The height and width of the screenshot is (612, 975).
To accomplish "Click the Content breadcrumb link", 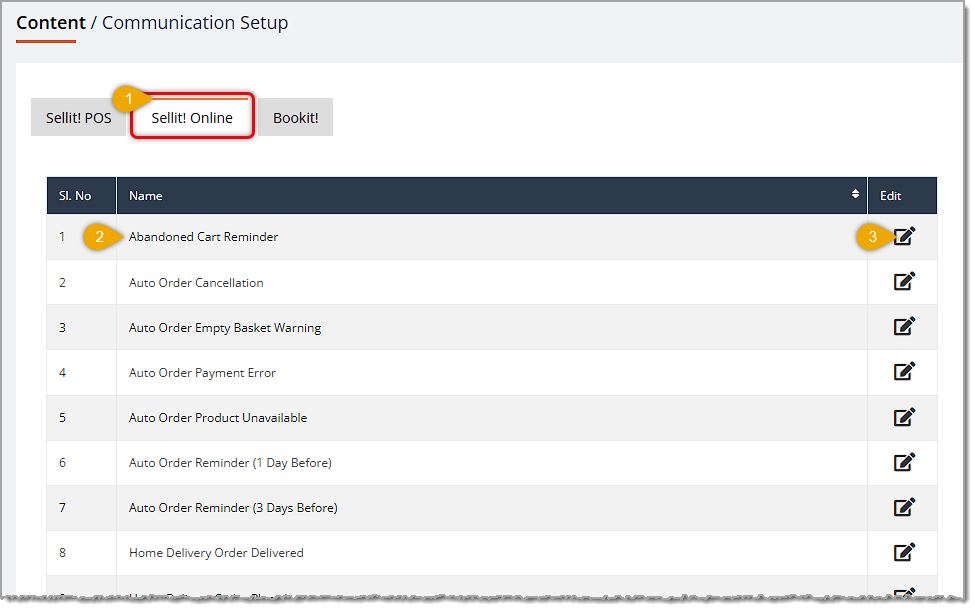I will pyautogui.click(x=51, y=22).
